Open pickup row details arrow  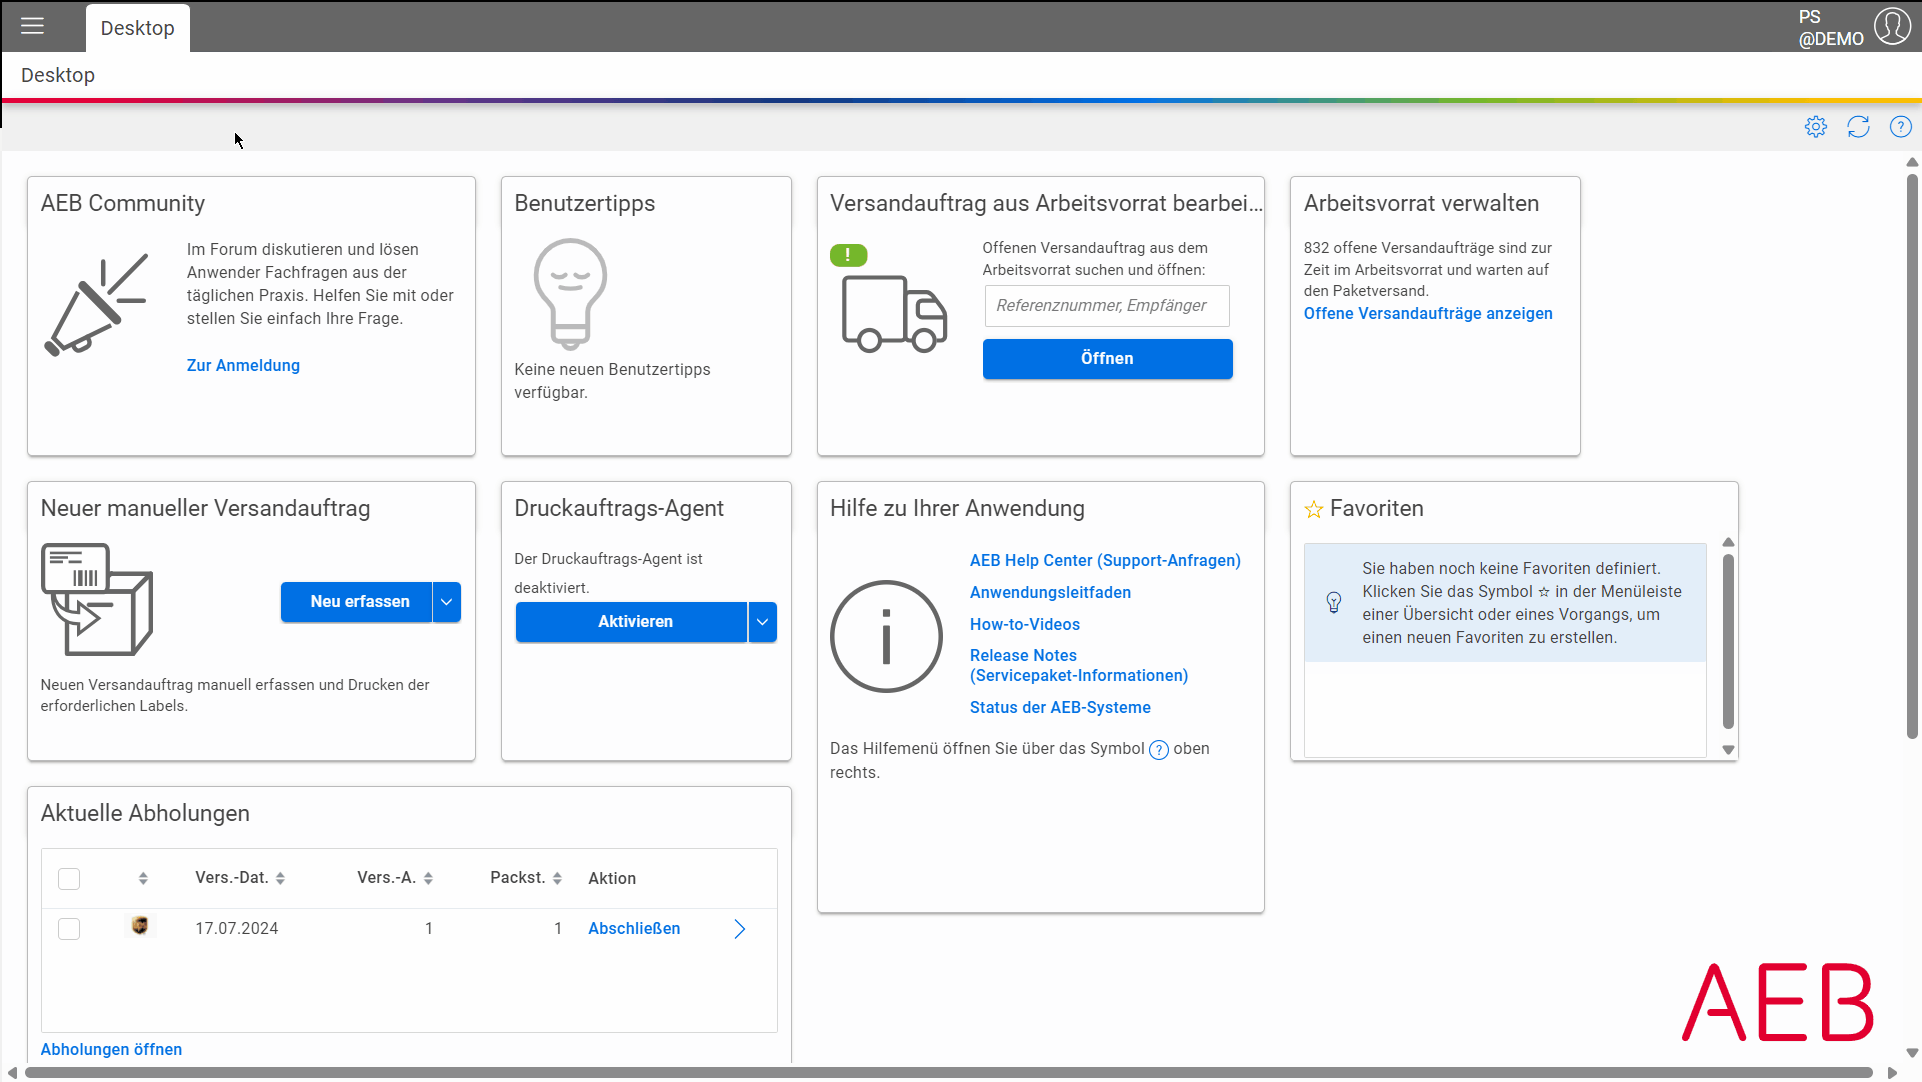(740, 929)
